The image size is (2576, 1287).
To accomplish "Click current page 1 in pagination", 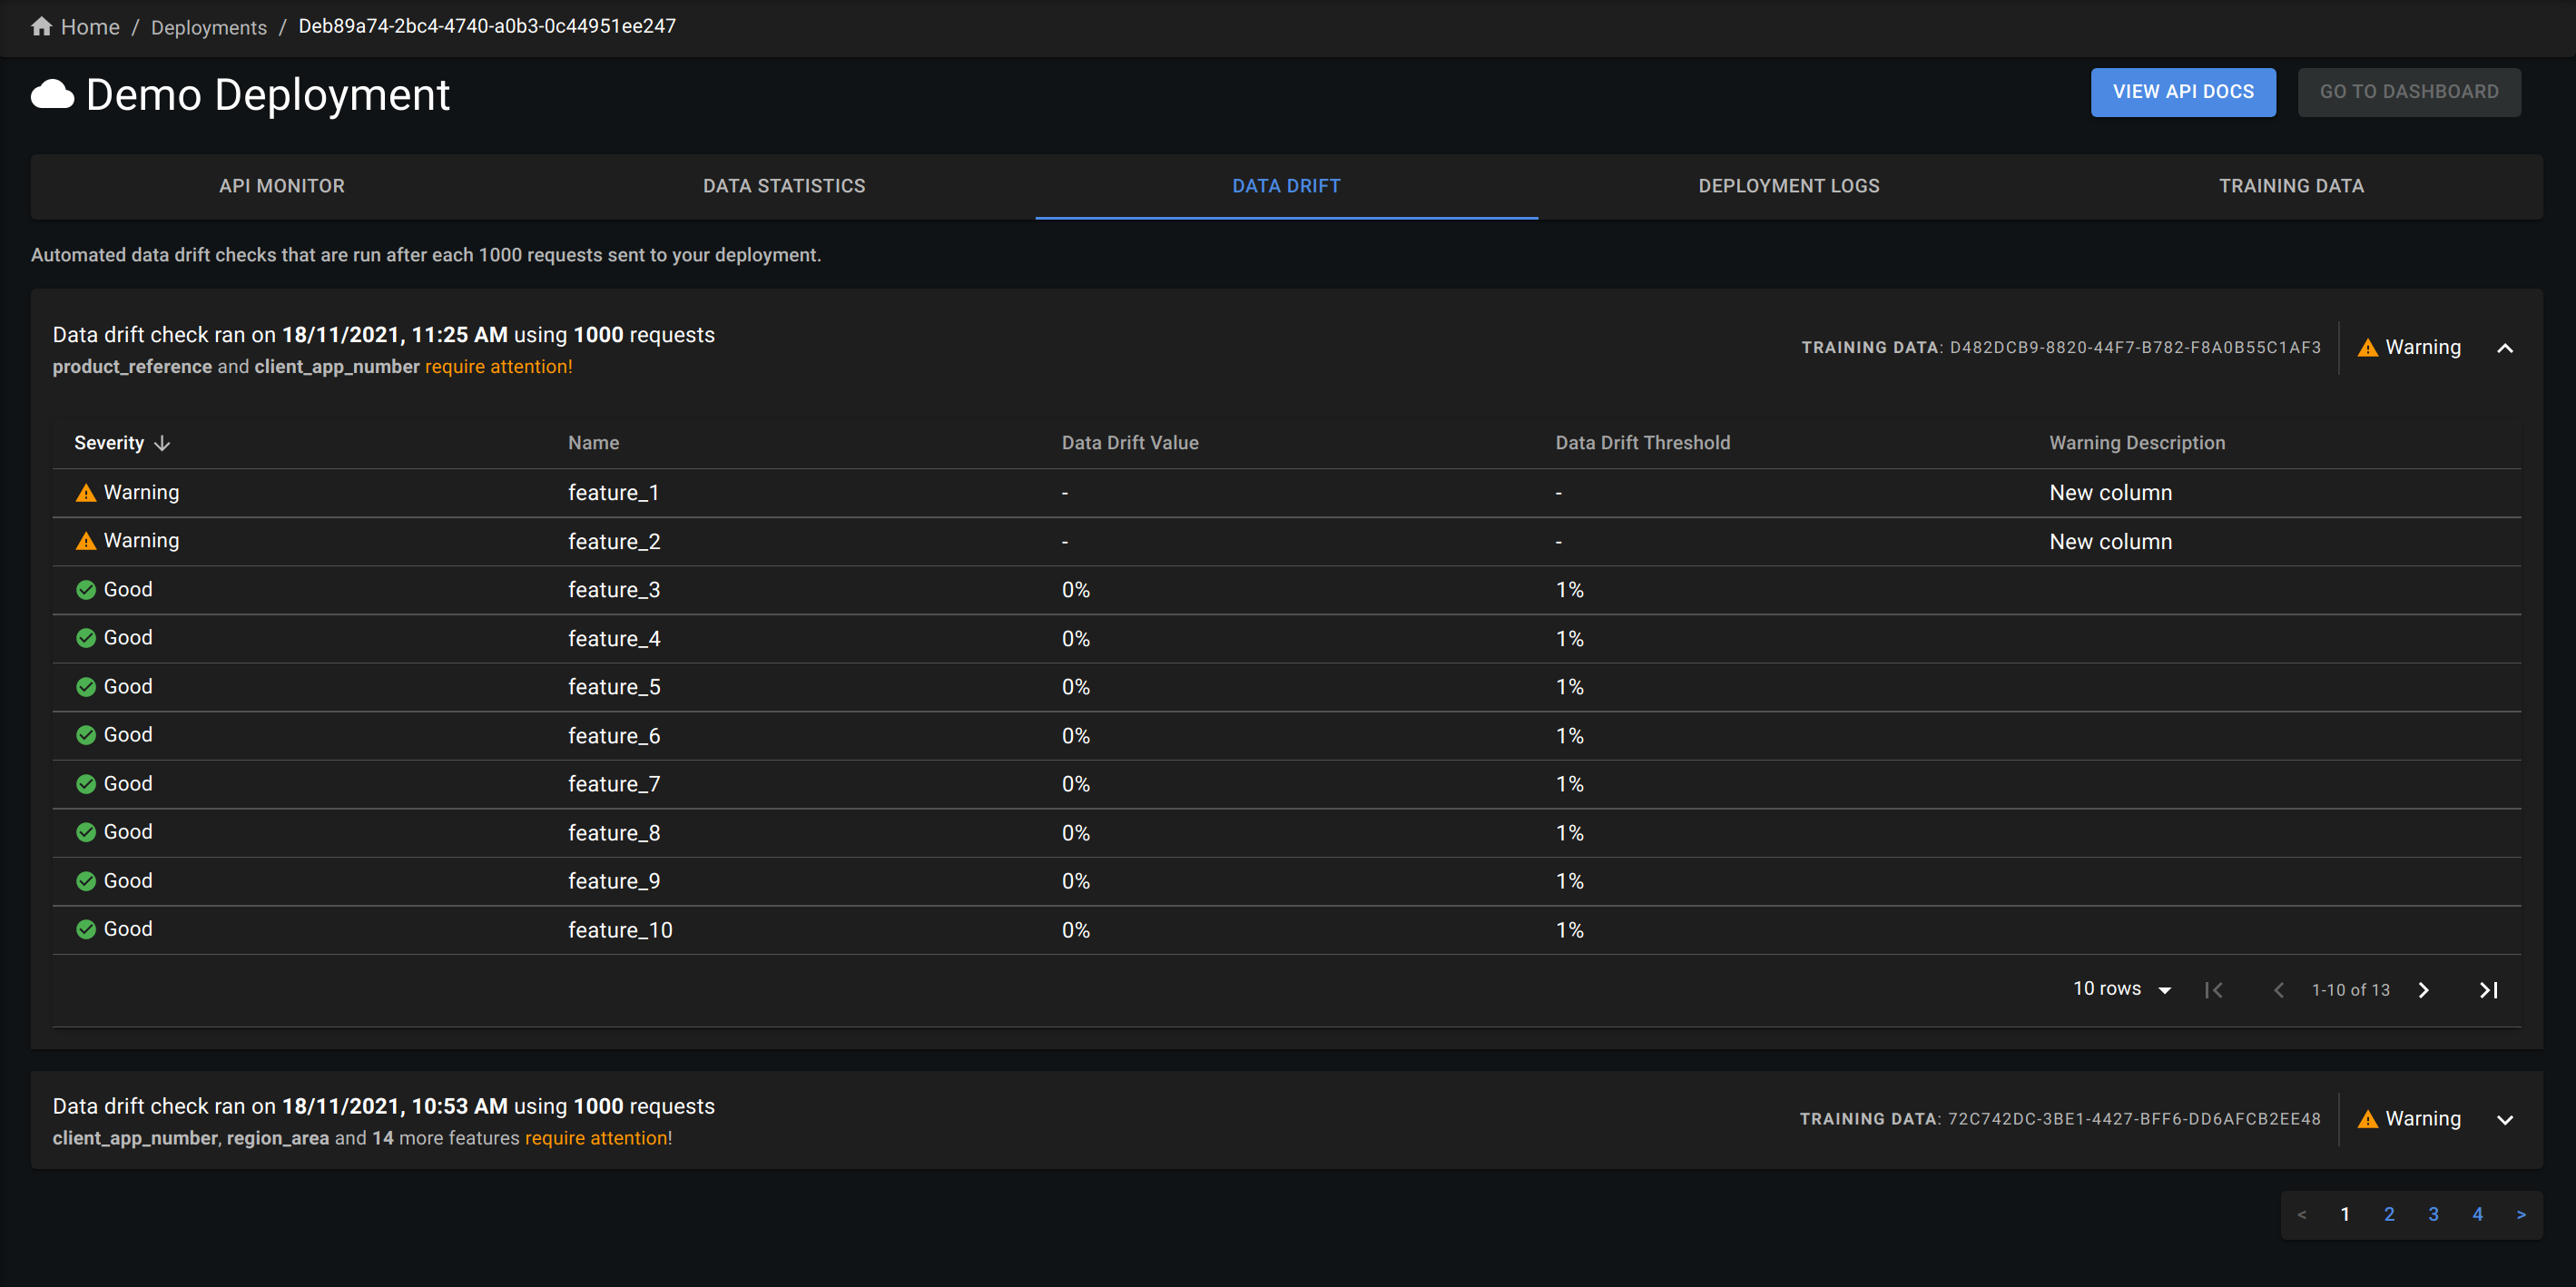I will (x=2345, y=1214).
